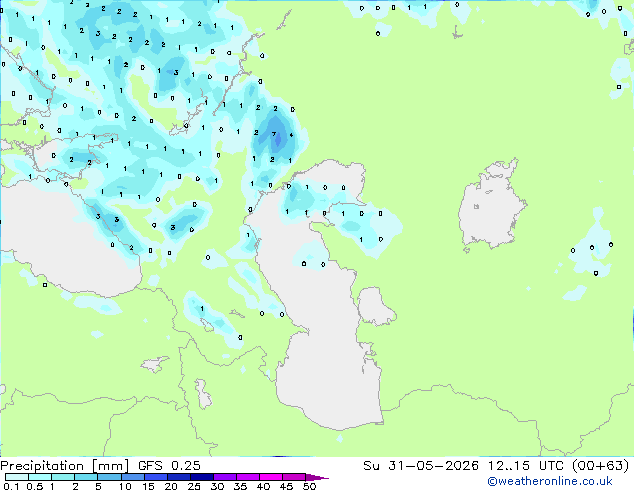The height and width of the screenshot is (490, 634).
Task: Click the '12..15 UTC' time text
Action: pos(525,466)
